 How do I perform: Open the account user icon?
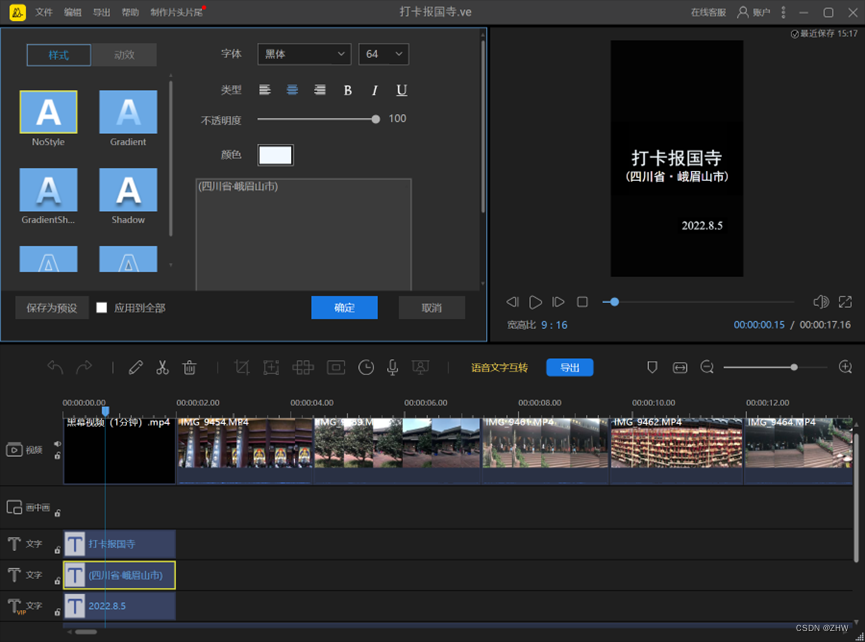click(743, 12)
